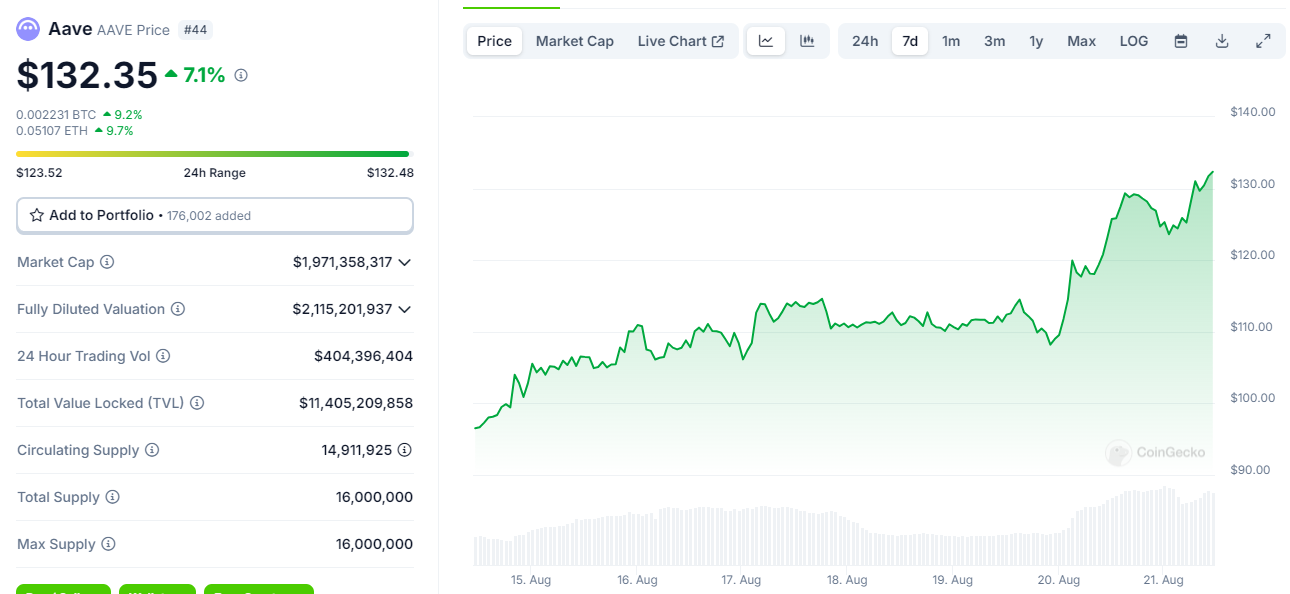Download chart data using download icon

click(1222, 41)
